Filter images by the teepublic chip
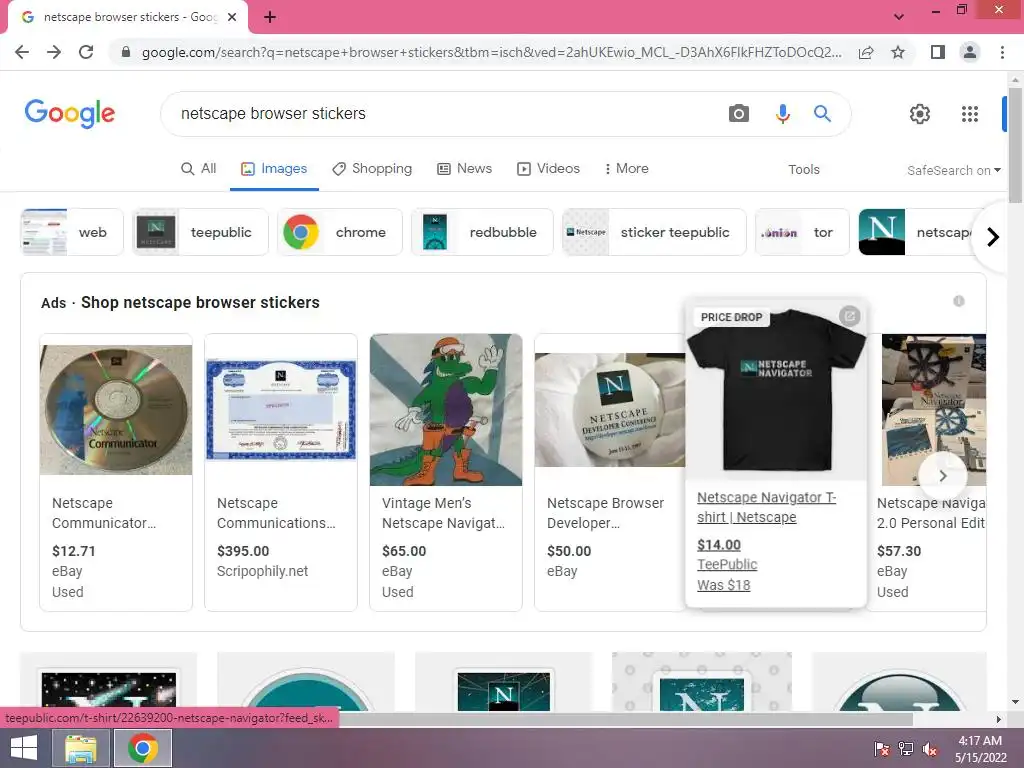The image size is (1024, 768). point(200,232)
